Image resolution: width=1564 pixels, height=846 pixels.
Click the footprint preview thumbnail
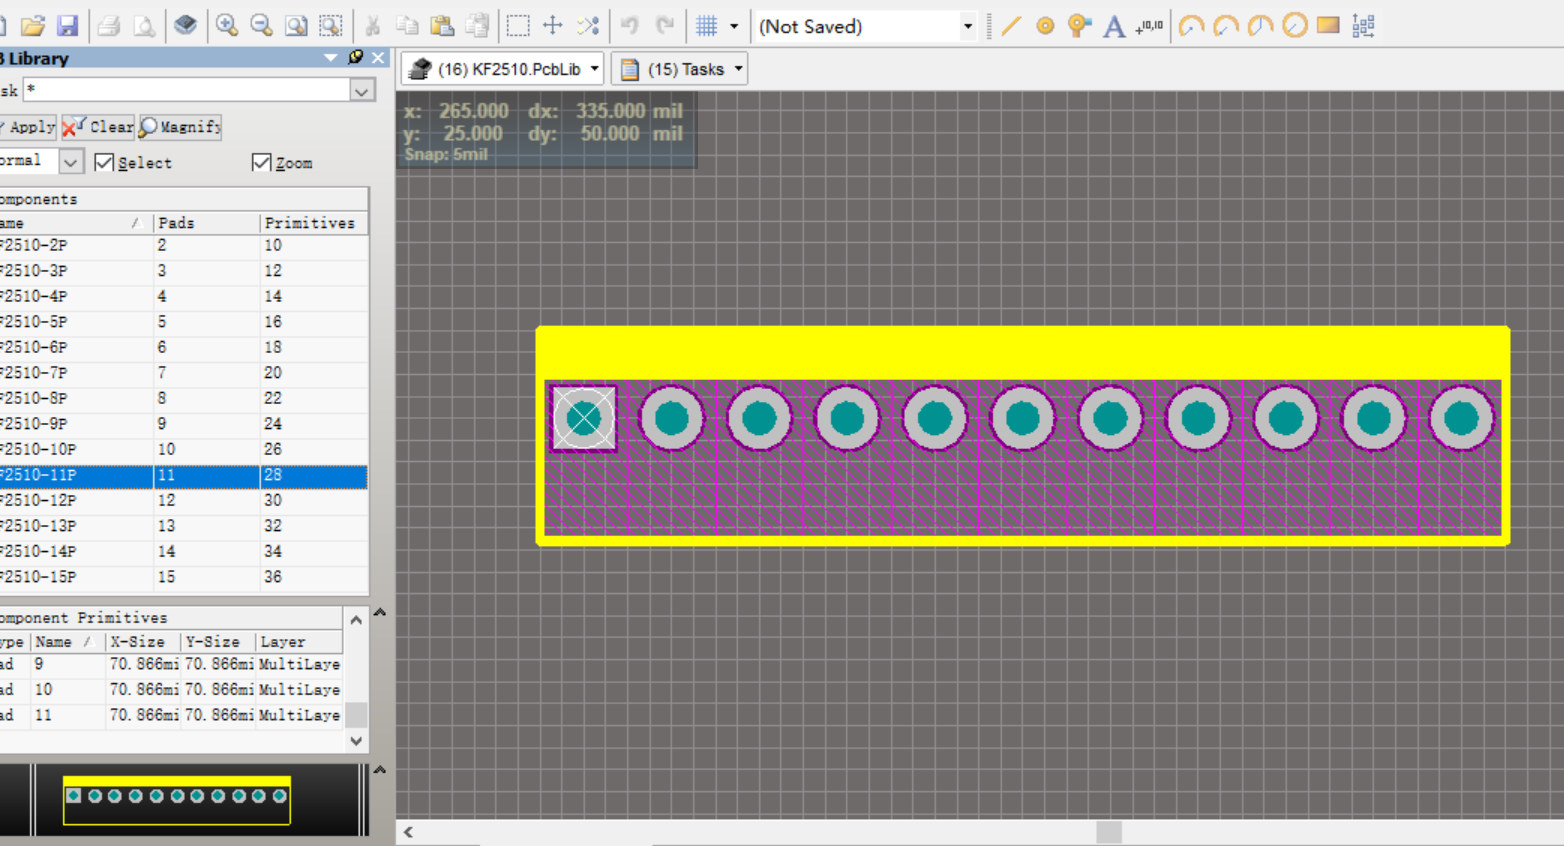(x=177, y=800)
